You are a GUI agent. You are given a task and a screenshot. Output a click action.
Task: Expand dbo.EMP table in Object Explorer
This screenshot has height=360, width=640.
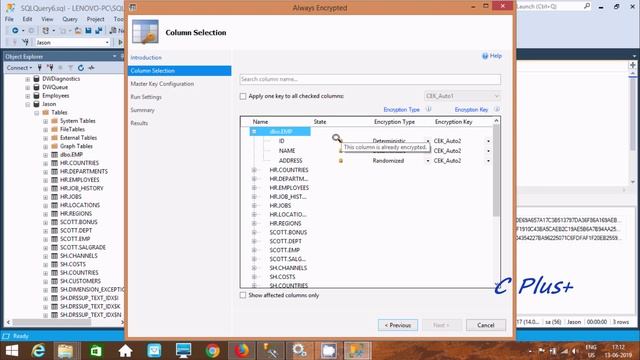[46, 155]
